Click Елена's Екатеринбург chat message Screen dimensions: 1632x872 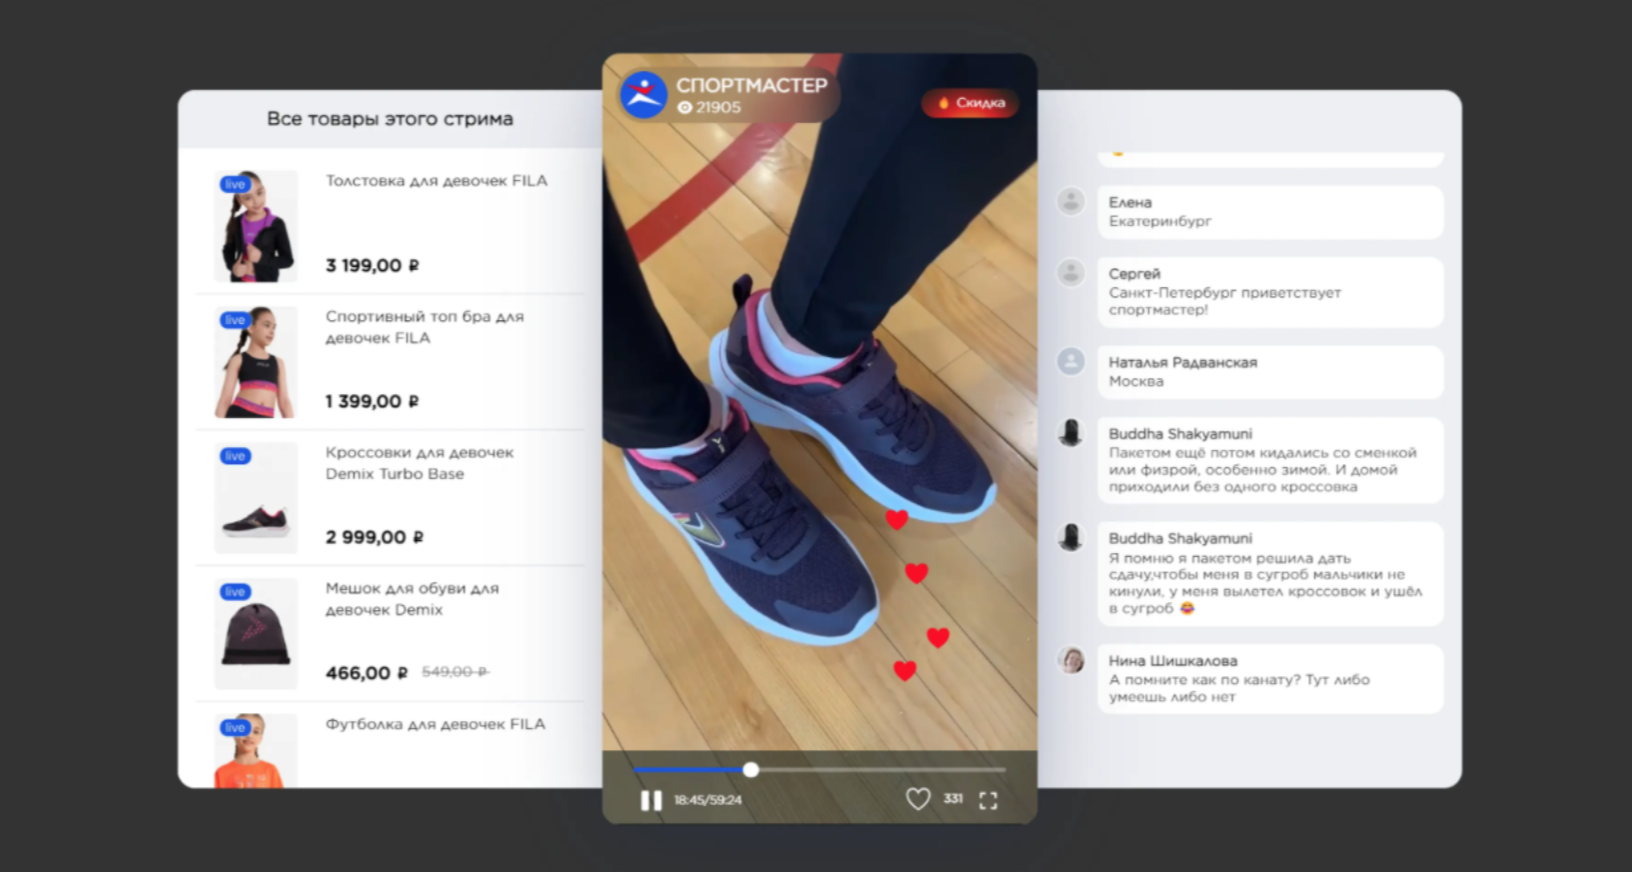[x=1270, y=212]
